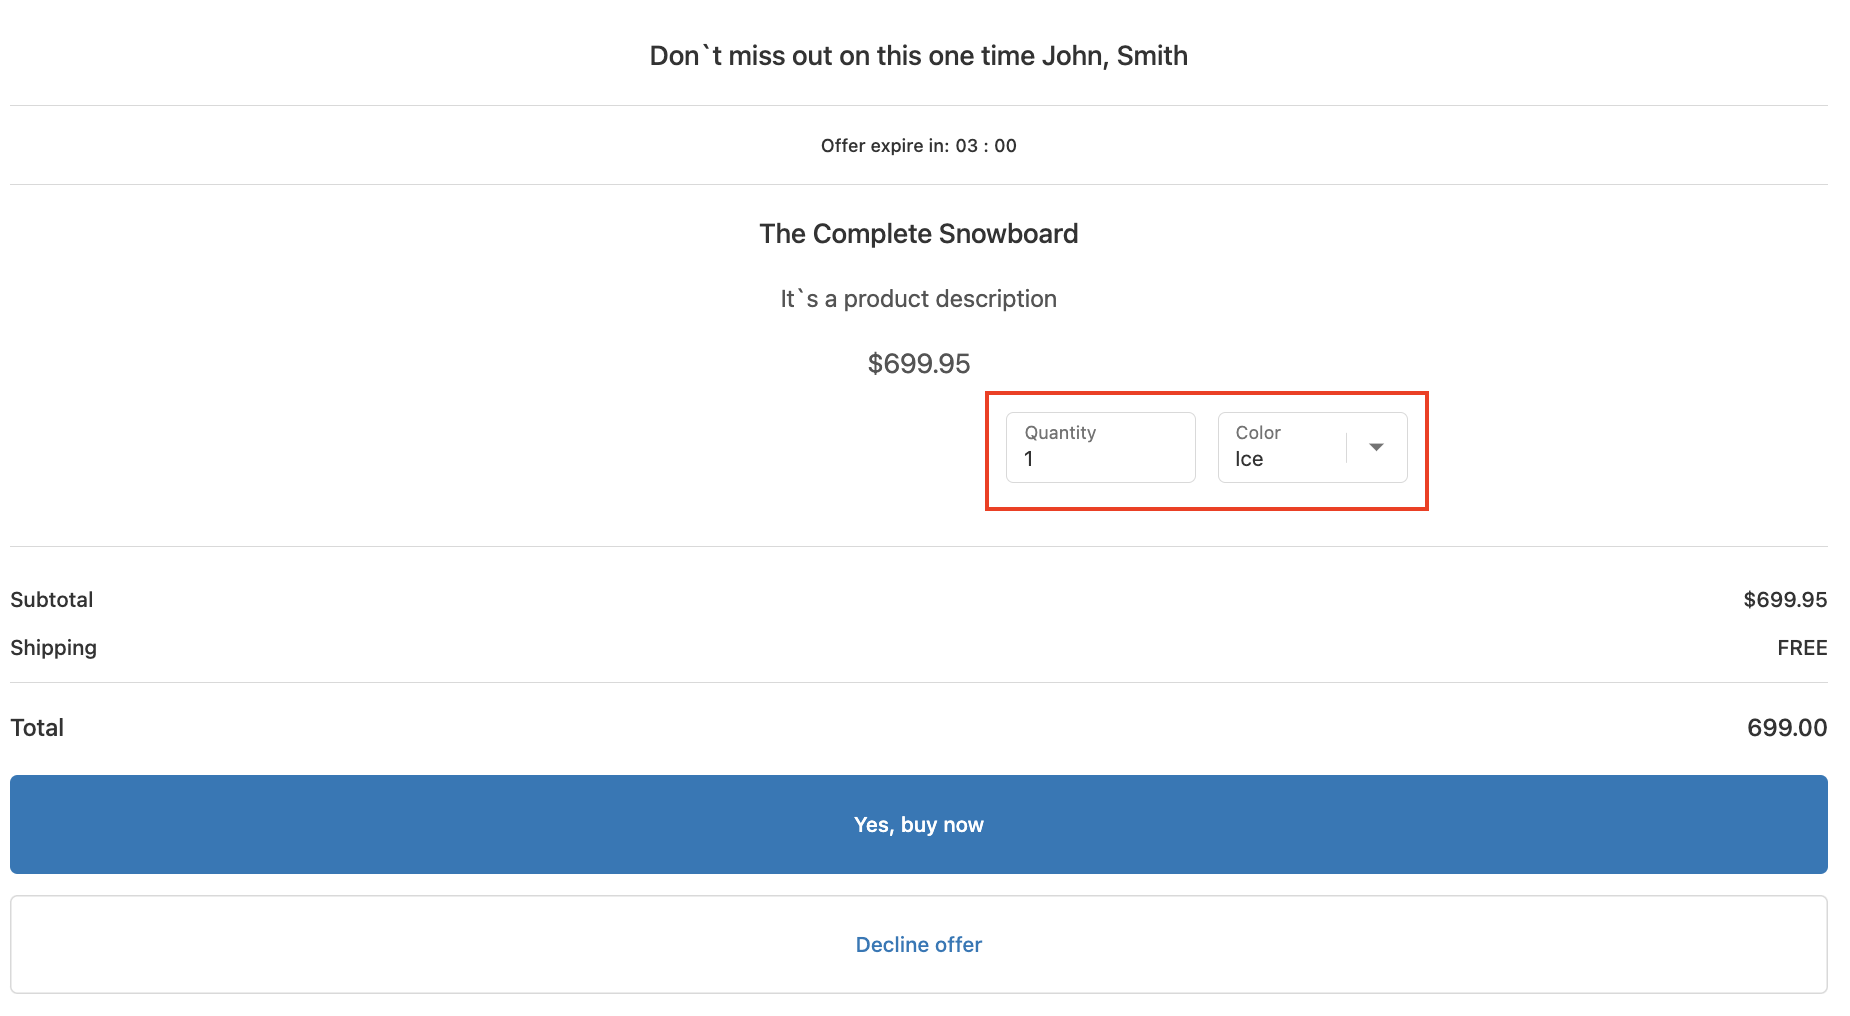
Task: Click the Quantity input field
Action: [1100, 448]
